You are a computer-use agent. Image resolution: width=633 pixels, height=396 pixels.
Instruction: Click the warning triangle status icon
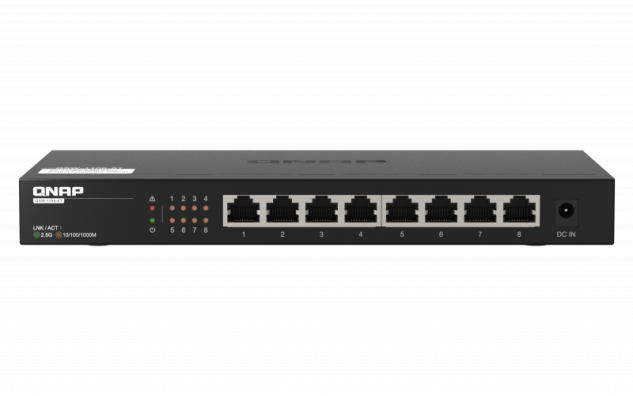tap(152, 199)
